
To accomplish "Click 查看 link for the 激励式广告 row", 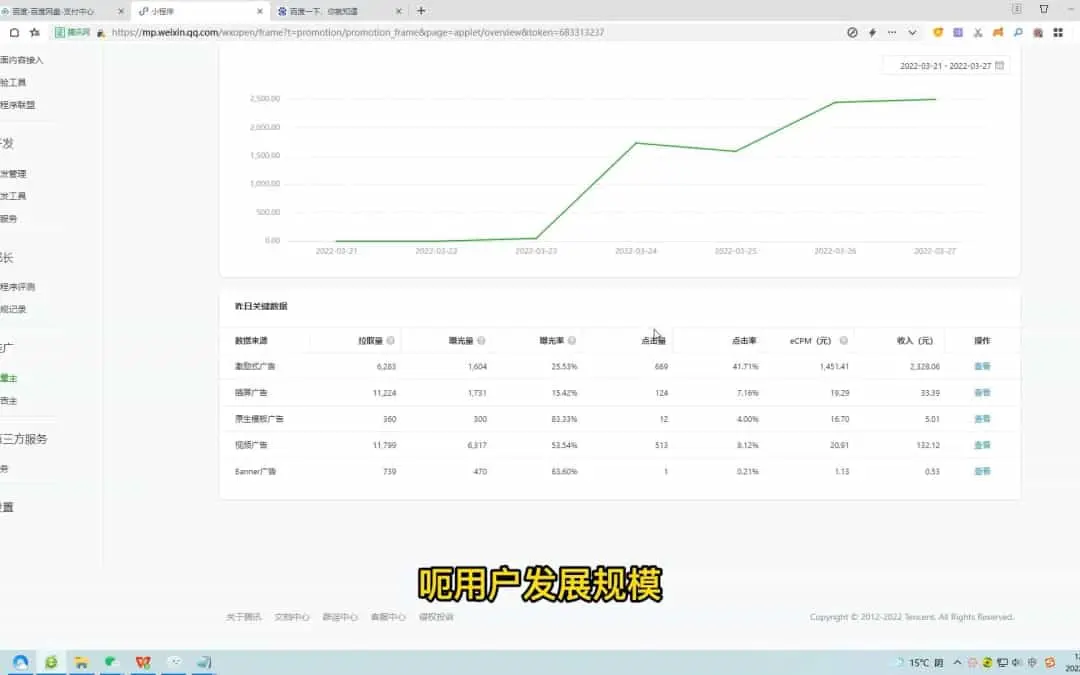I will pos(982,367).
